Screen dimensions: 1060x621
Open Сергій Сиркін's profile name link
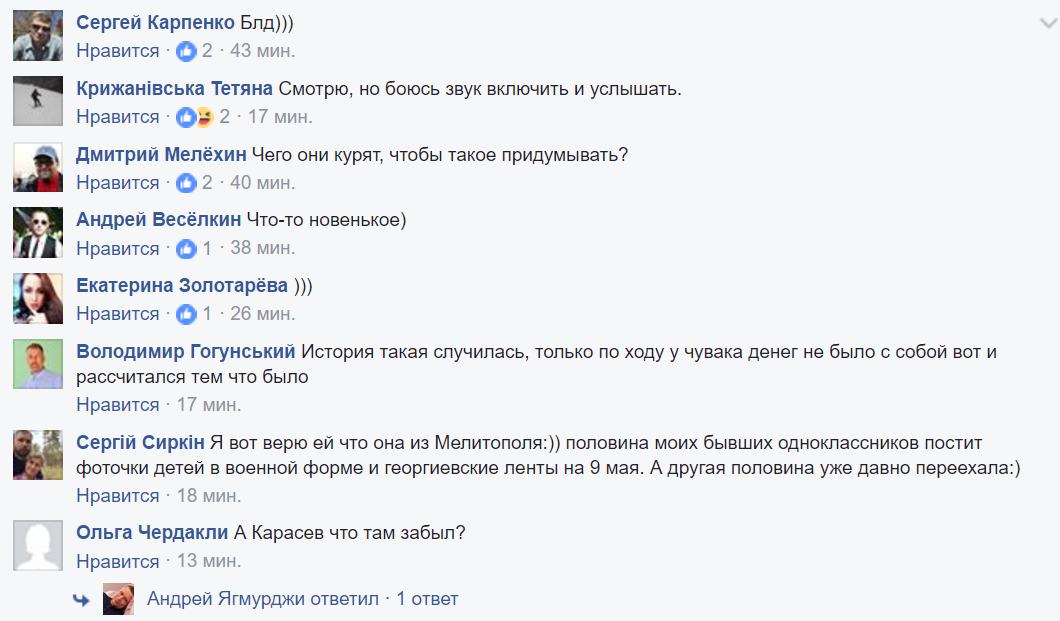click(x=140, y=443)
